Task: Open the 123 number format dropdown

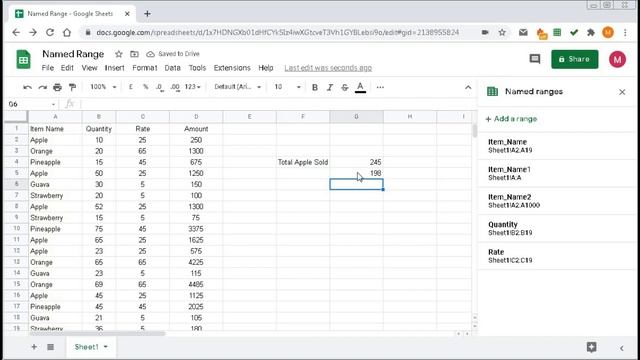Action: (x=192, y=87)
